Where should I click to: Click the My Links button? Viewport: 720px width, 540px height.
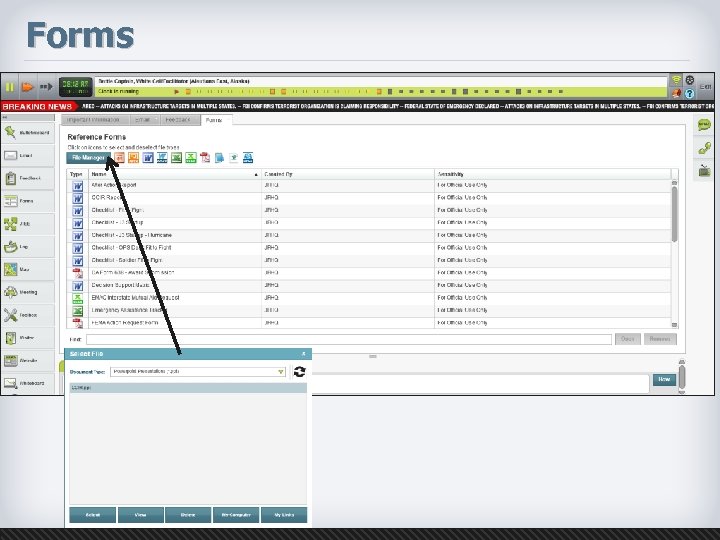(284, 515)
